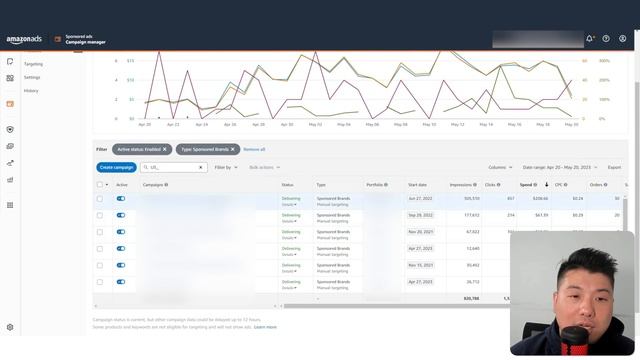
Task: Check the row starting Nov 20, 2021
Action: (100, 232)
